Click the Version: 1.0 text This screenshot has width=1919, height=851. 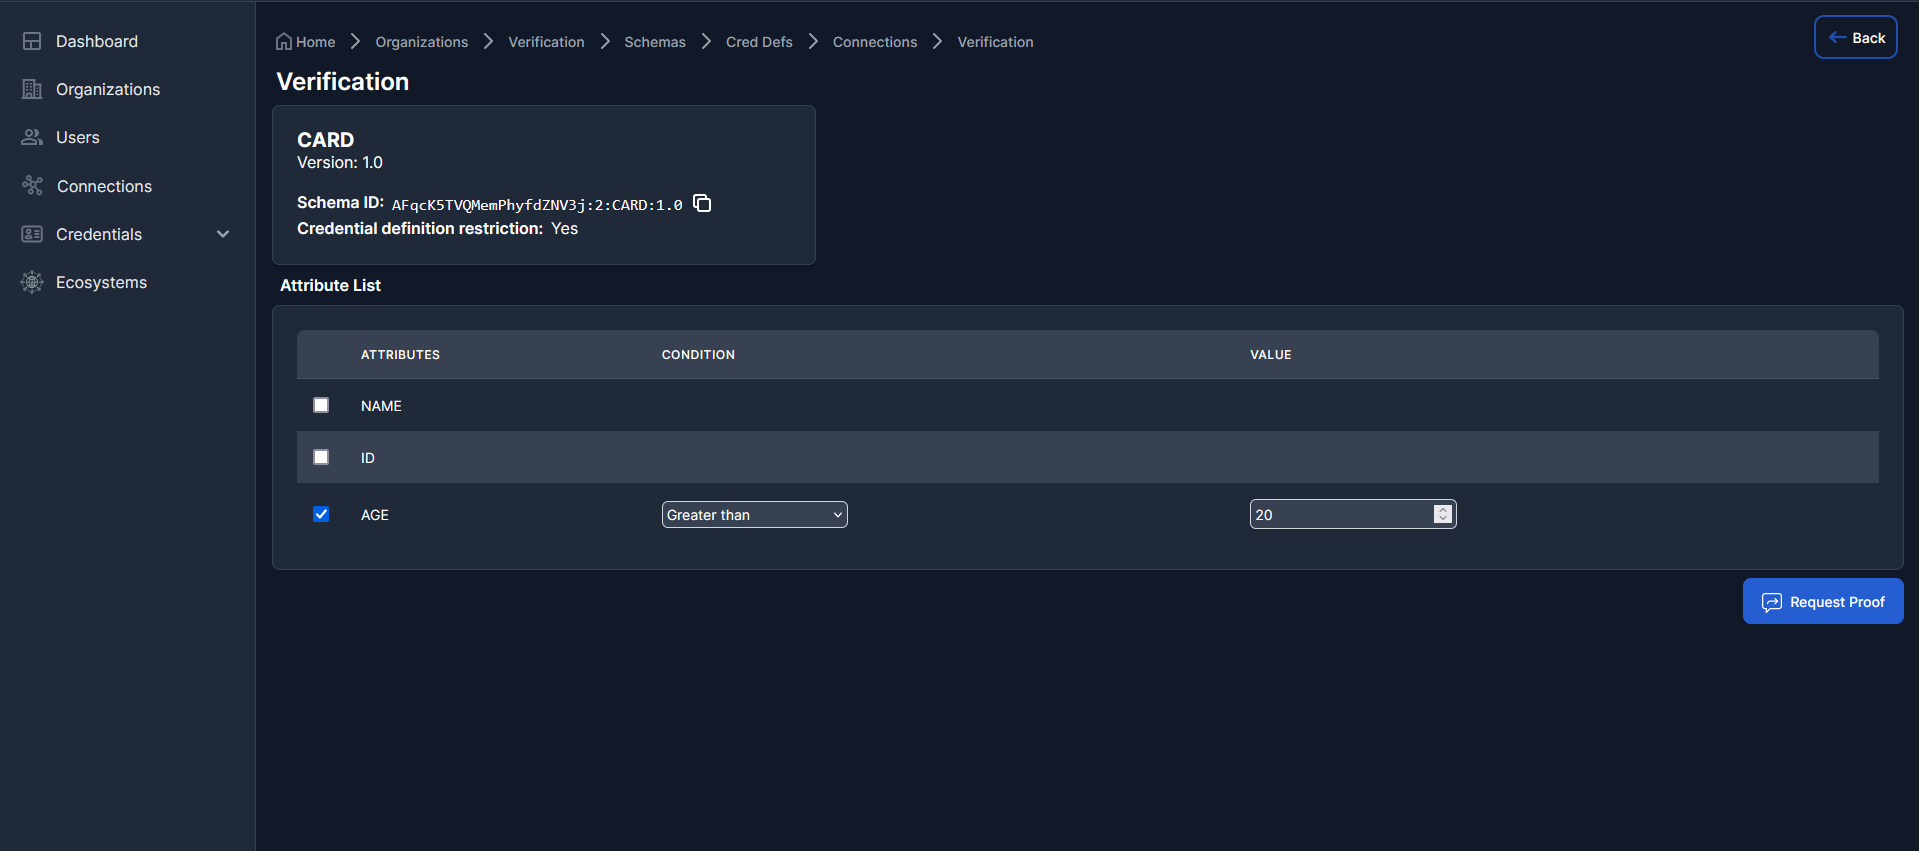point(340,163)
